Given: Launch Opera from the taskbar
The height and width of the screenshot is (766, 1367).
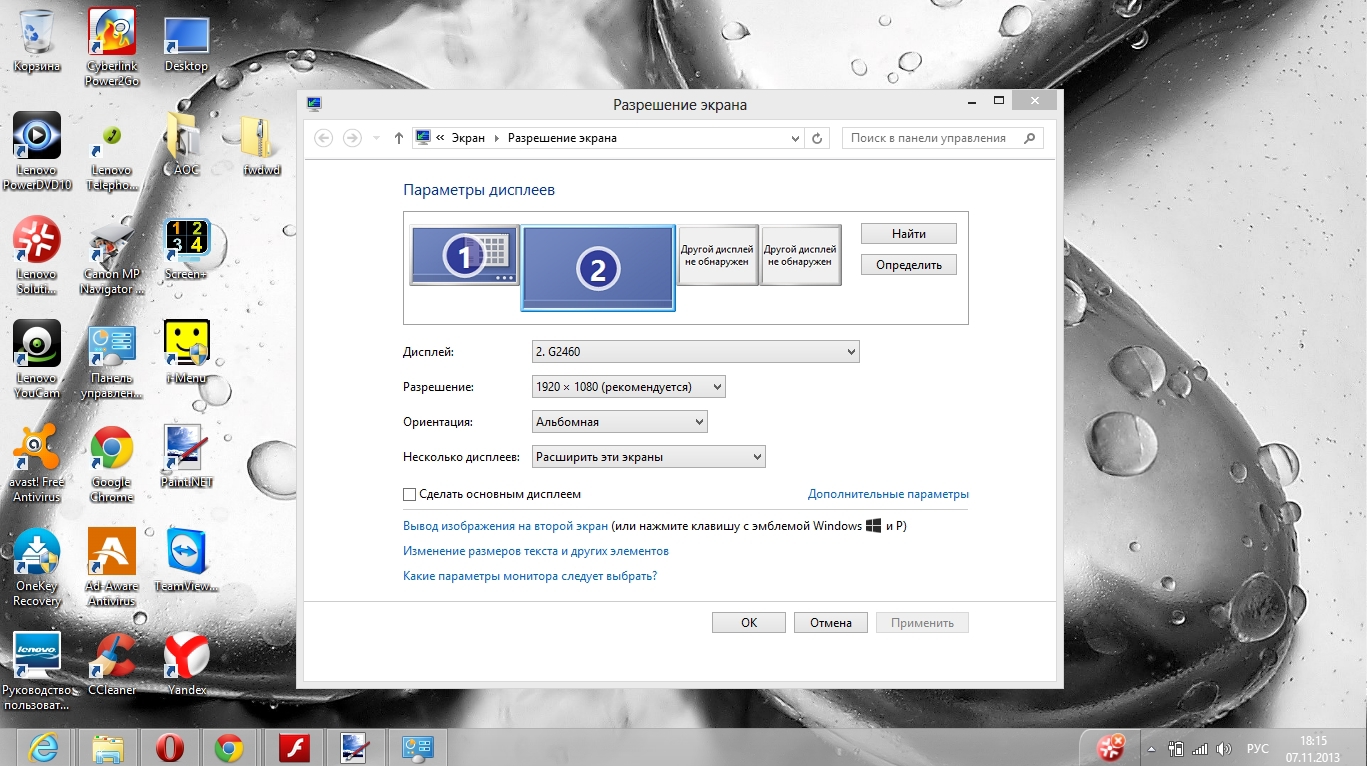Looking at the screenshot, I should tap(169, 748).
